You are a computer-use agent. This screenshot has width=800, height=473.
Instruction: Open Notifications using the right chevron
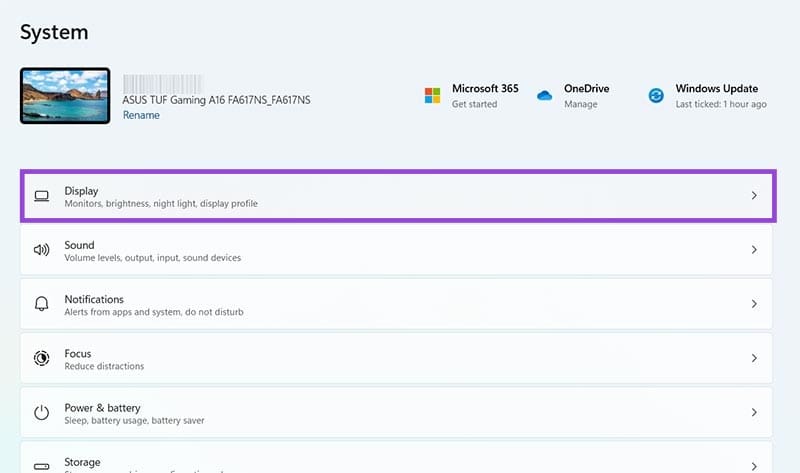tap(754, 304)
